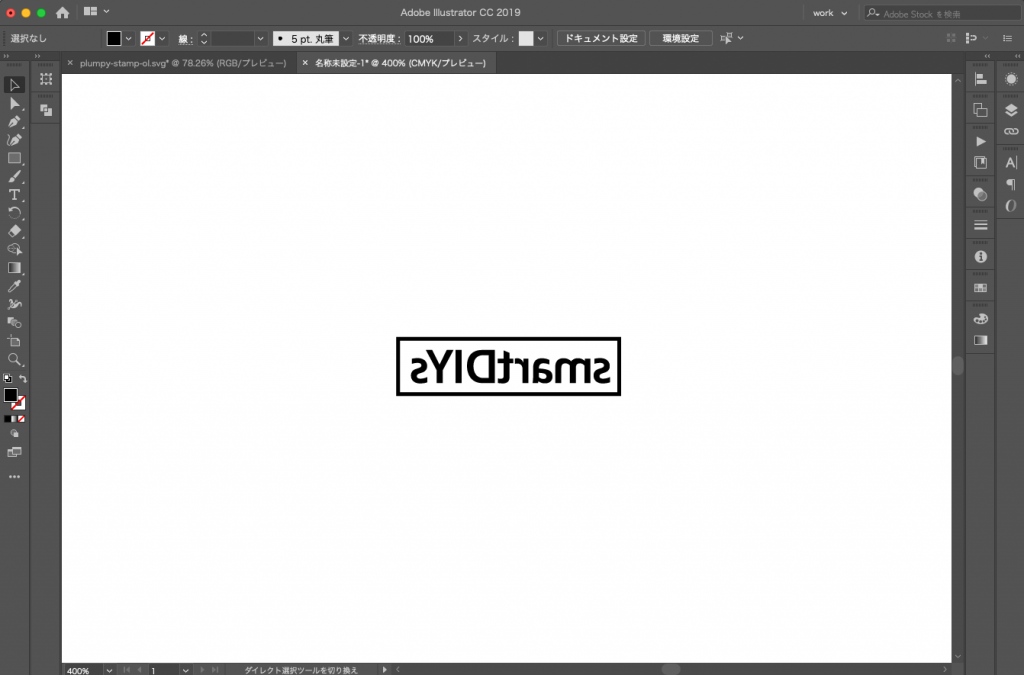Select the Curvature tool
Image resolution: width=1024 pixels, height=675 pixels.
point(14,140)
